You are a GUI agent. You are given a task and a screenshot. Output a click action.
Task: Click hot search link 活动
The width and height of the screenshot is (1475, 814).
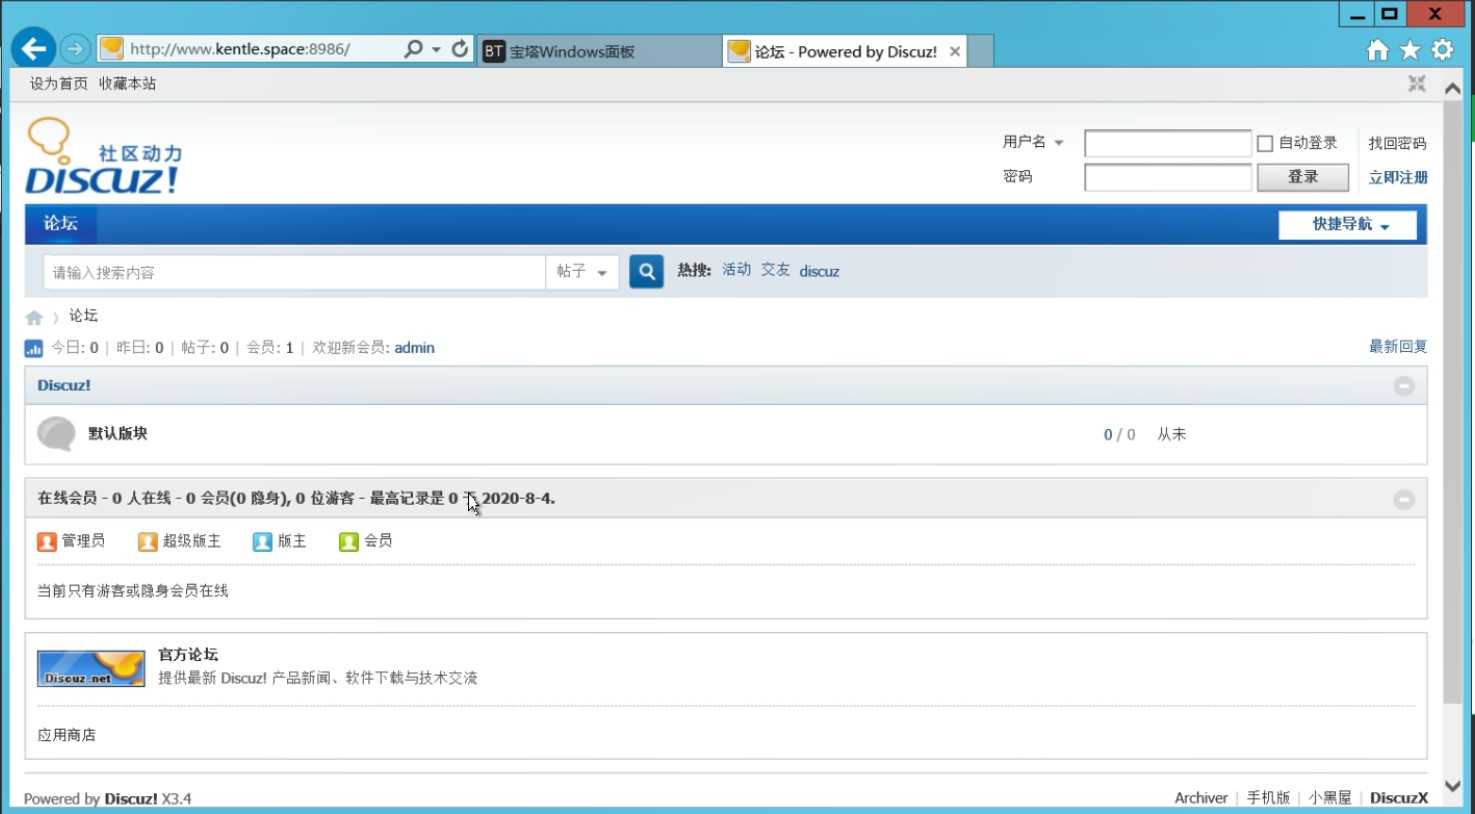736,270
